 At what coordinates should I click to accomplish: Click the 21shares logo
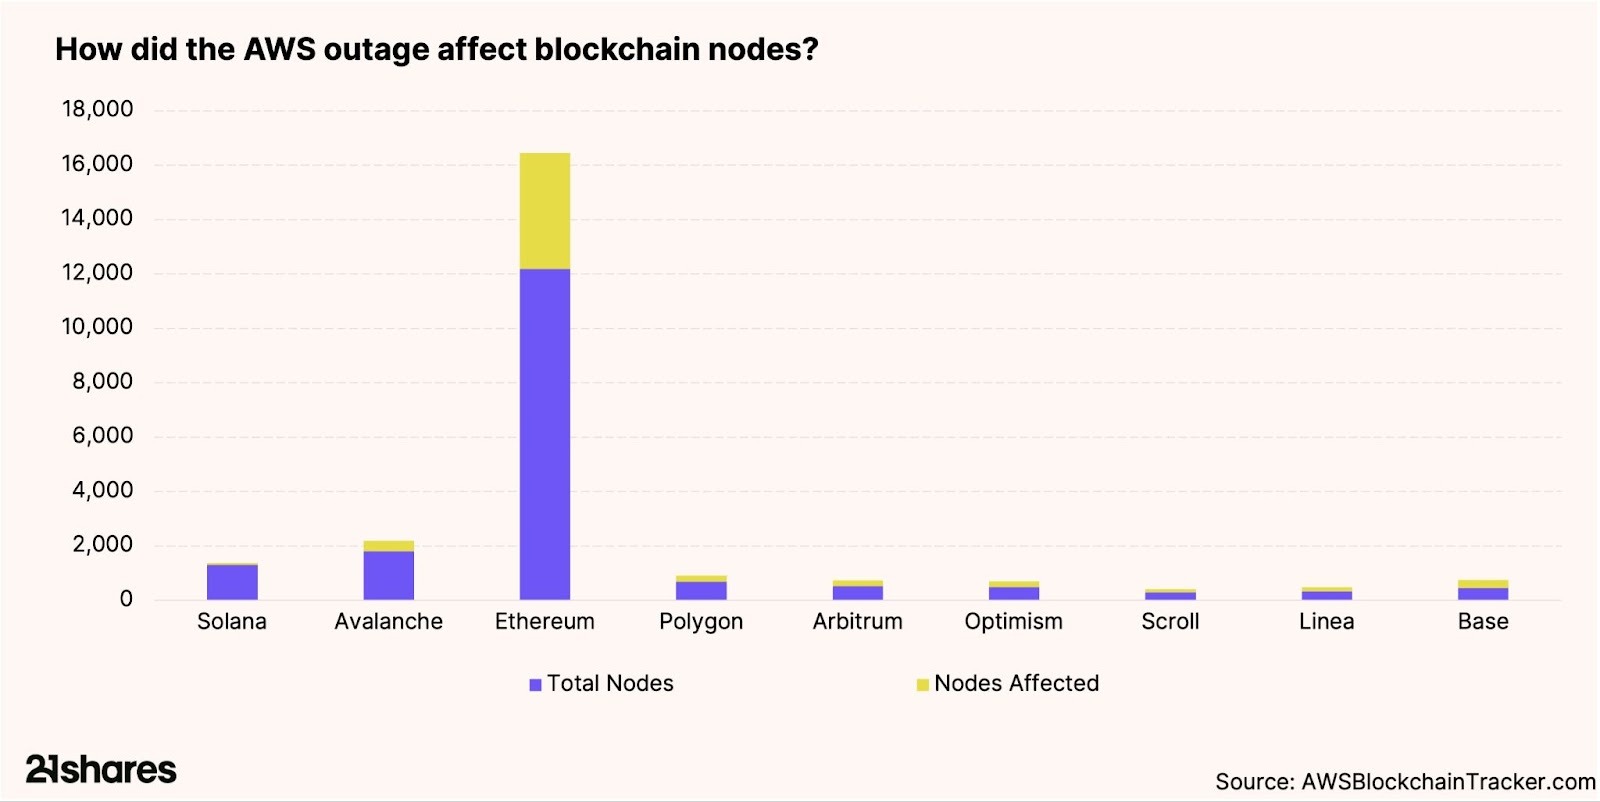click(x=101, y=769)
